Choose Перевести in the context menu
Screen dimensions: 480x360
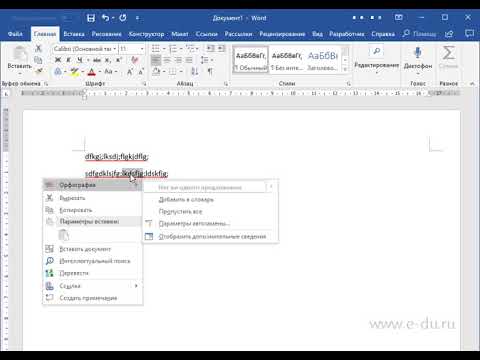tap(93, 273)
